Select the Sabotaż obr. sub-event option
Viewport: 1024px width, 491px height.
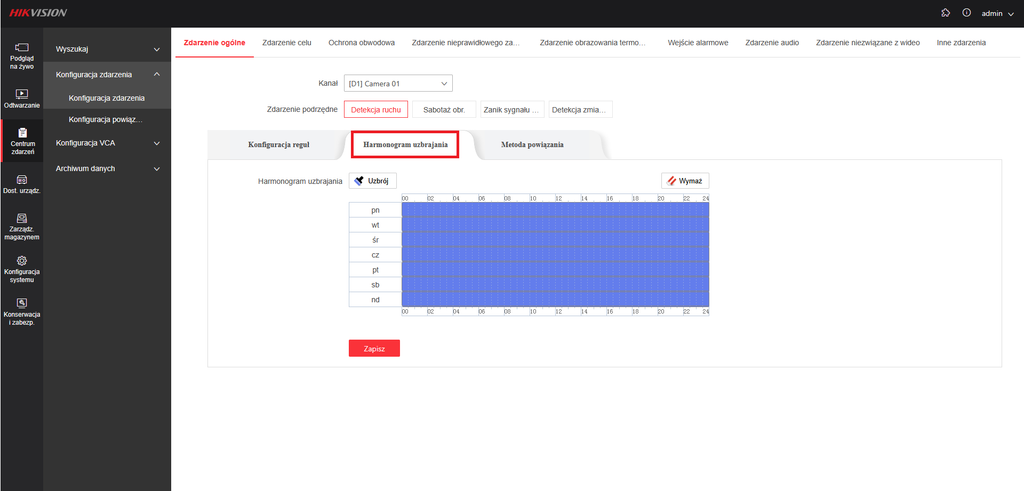tap(444, 110)
